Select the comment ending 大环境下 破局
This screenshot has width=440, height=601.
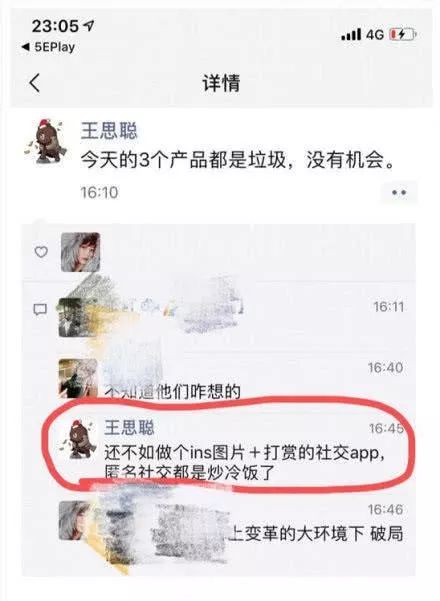[x=315, y=534]
